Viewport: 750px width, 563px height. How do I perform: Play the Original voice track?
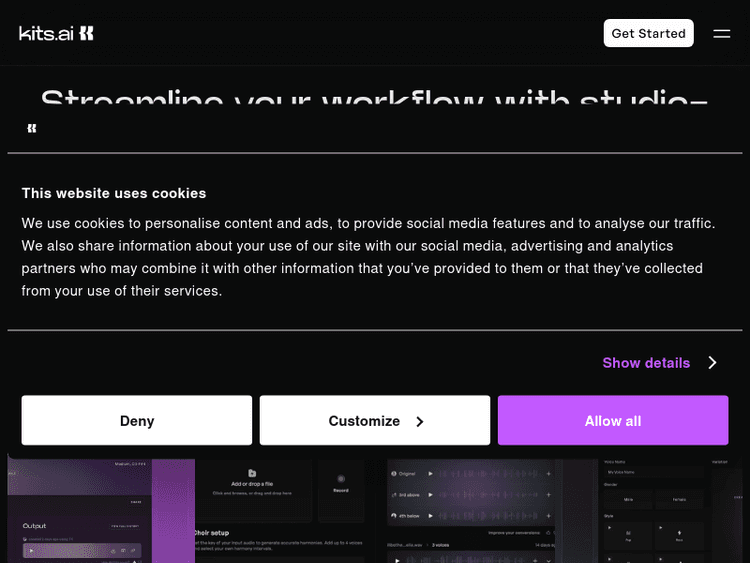(430, 473)
